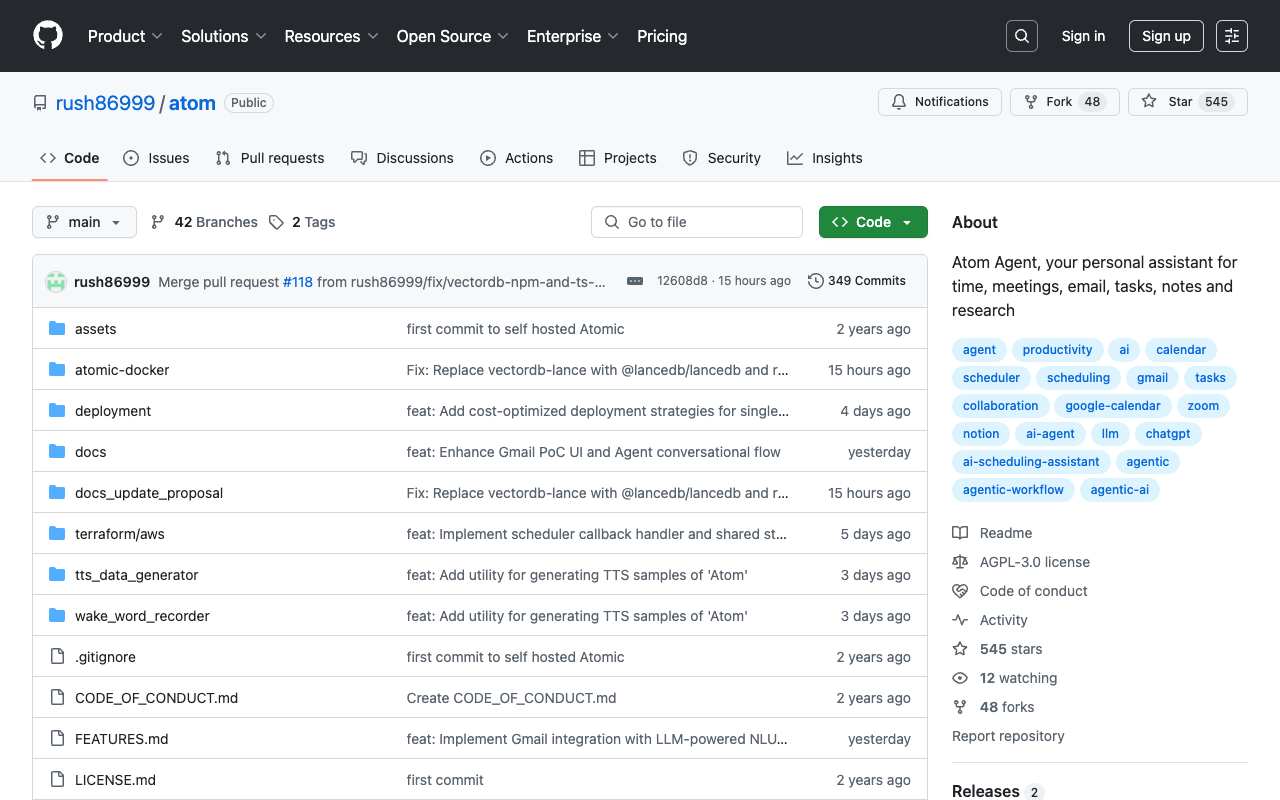Screen dimensions: 1280x800
Task: Open the 349 Commits history
Action: tap(857, 281)
